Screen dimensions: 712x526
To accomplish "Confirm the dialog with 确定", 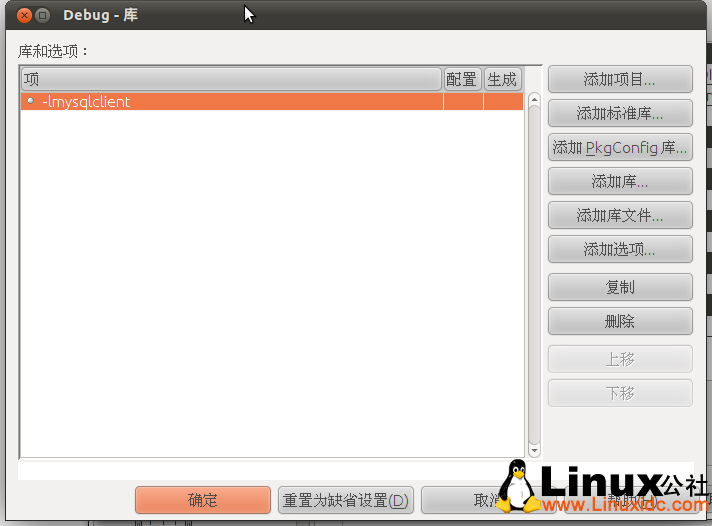I will pos(202,500).
